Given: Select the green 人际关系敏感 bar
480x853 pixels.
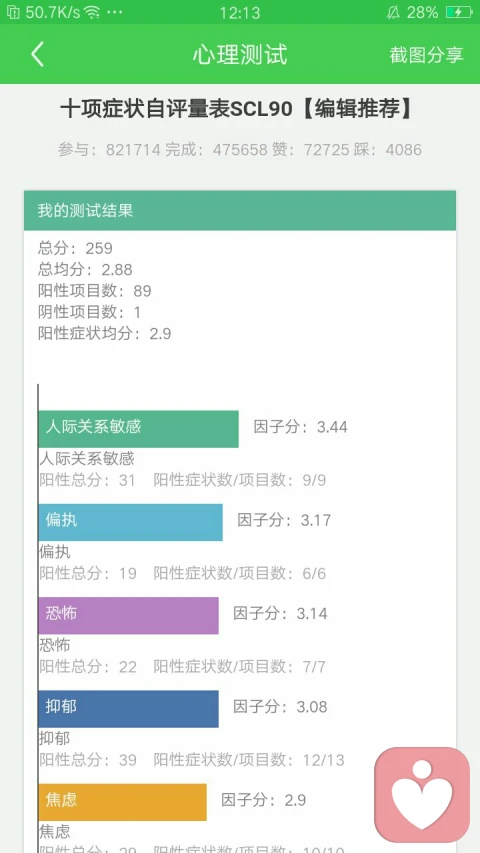Looking at the screenshot, I should click(x=138, y=429).
